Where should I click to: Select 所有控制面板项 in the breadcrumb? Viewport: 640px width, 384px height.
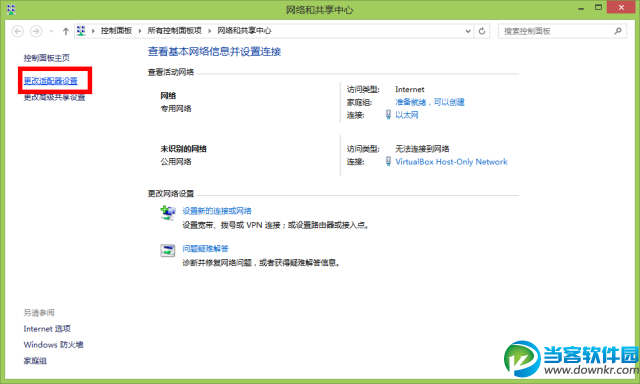175,31
